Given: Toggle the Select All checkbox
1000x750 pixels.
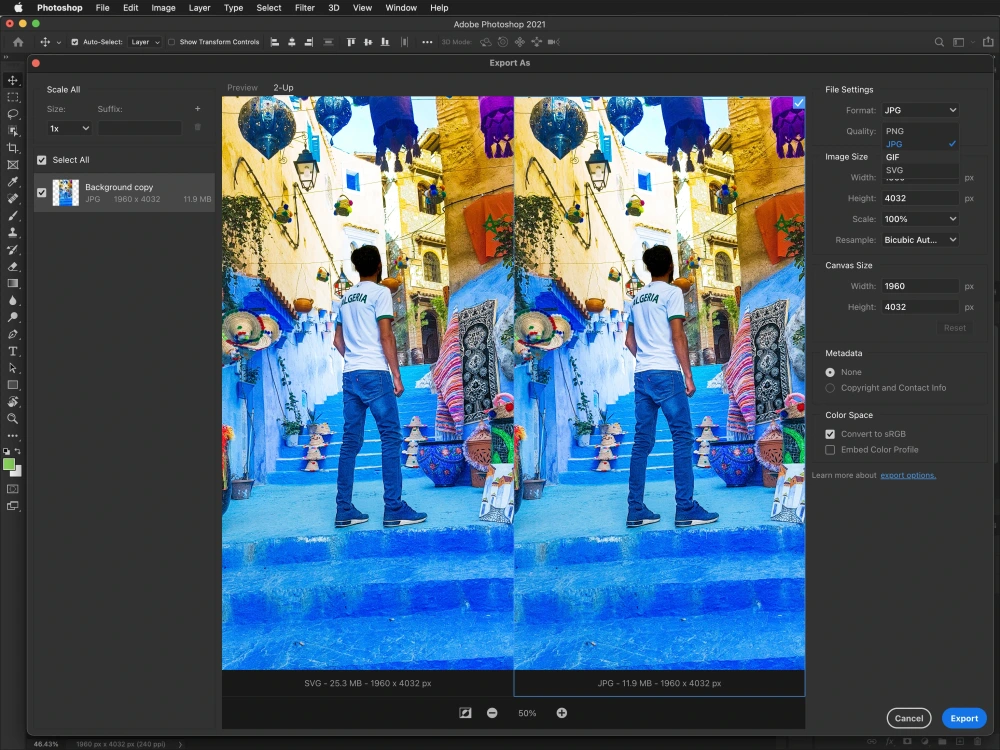Looking at the screenshot, I should (41, 160).
